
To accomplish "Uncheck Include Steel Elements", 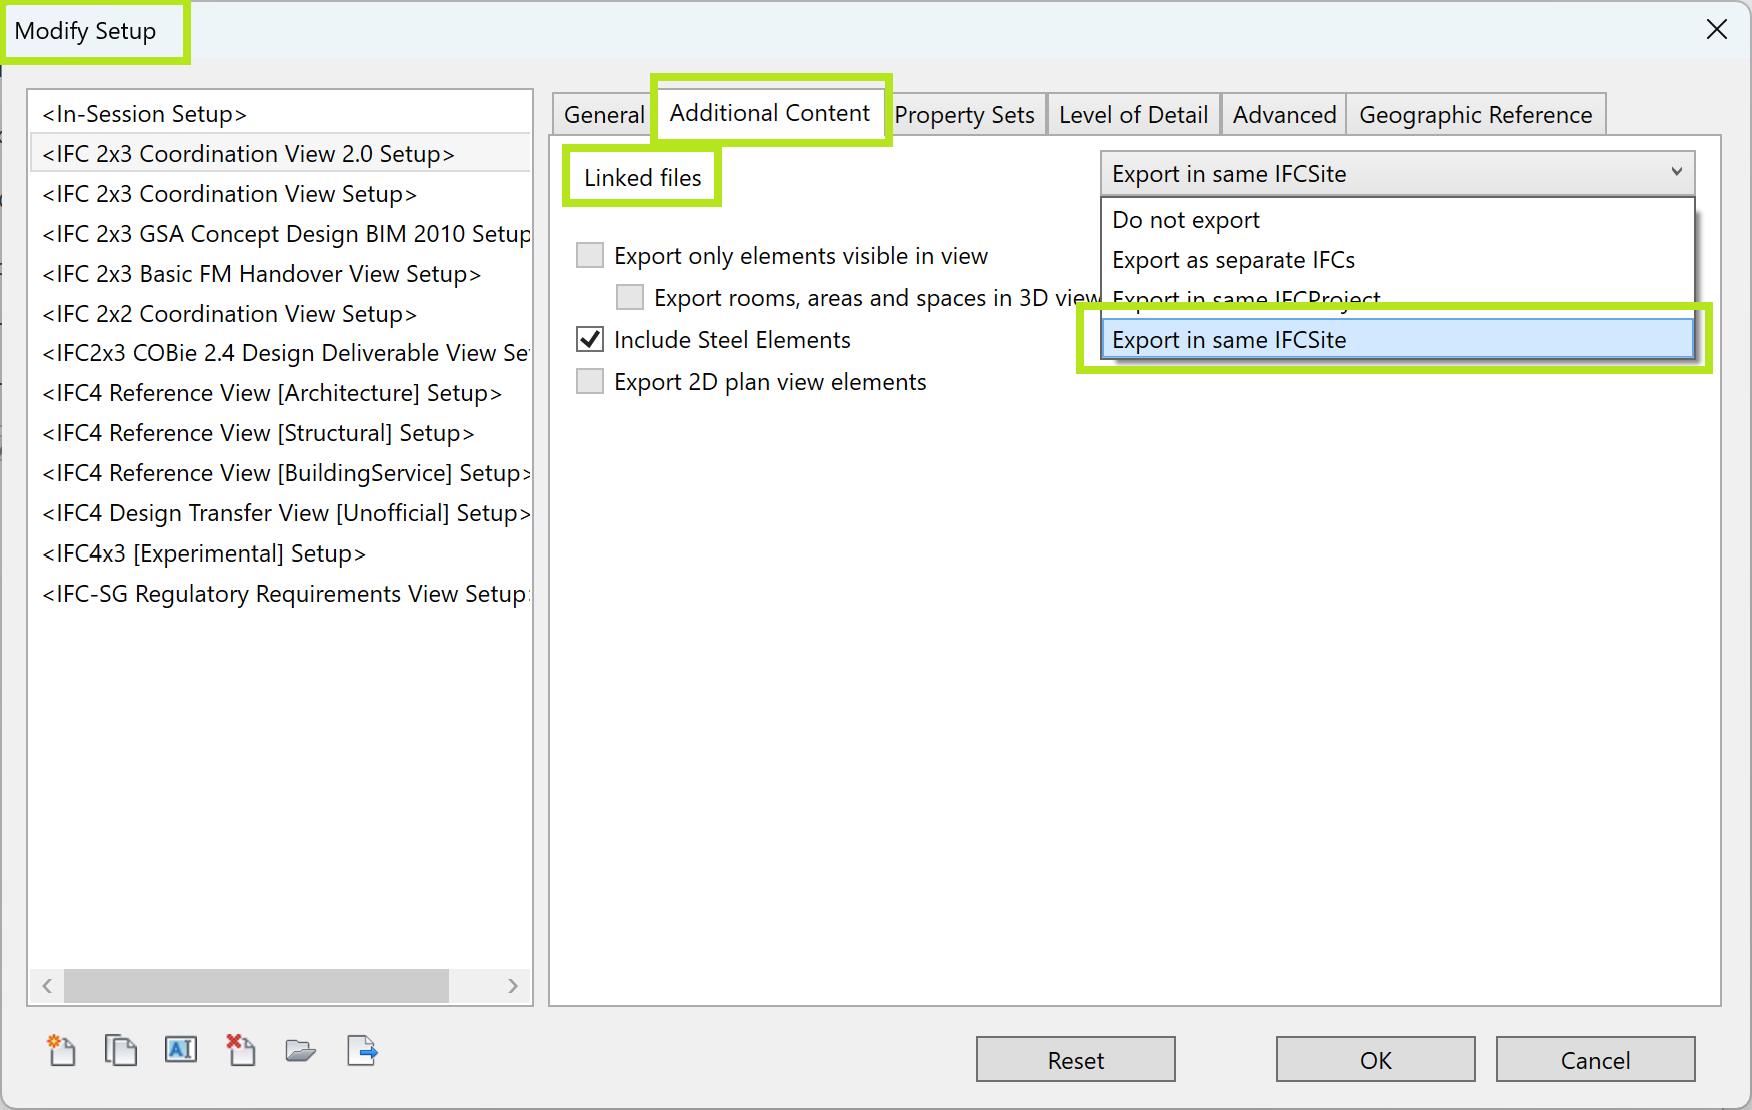I will pos(590,340).
